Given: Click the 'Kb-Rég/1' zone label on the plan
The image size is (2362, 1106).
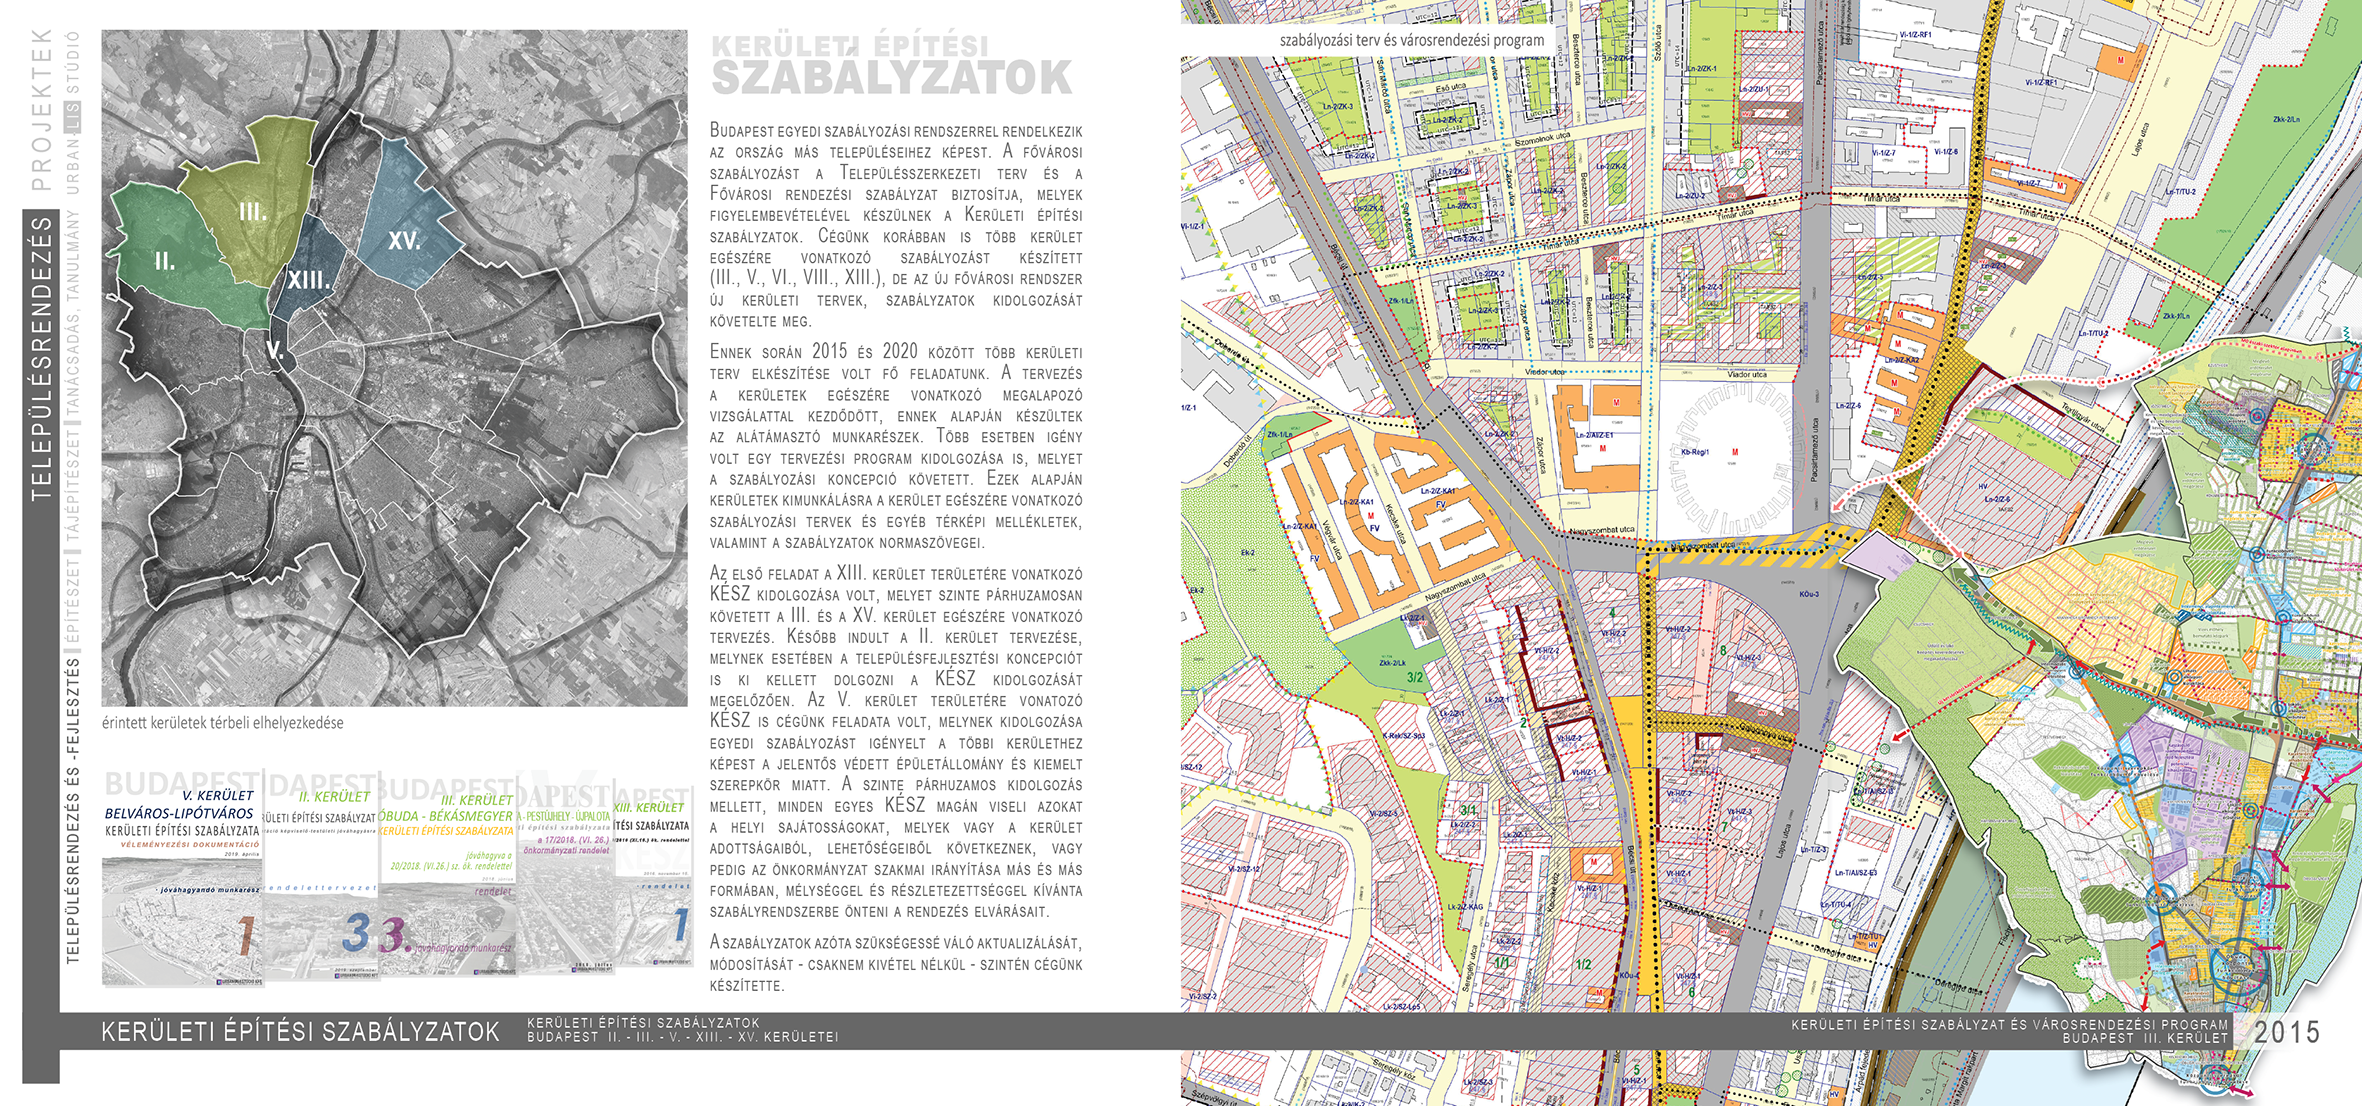Looking at the screenshot, I should click(1695, 452).
